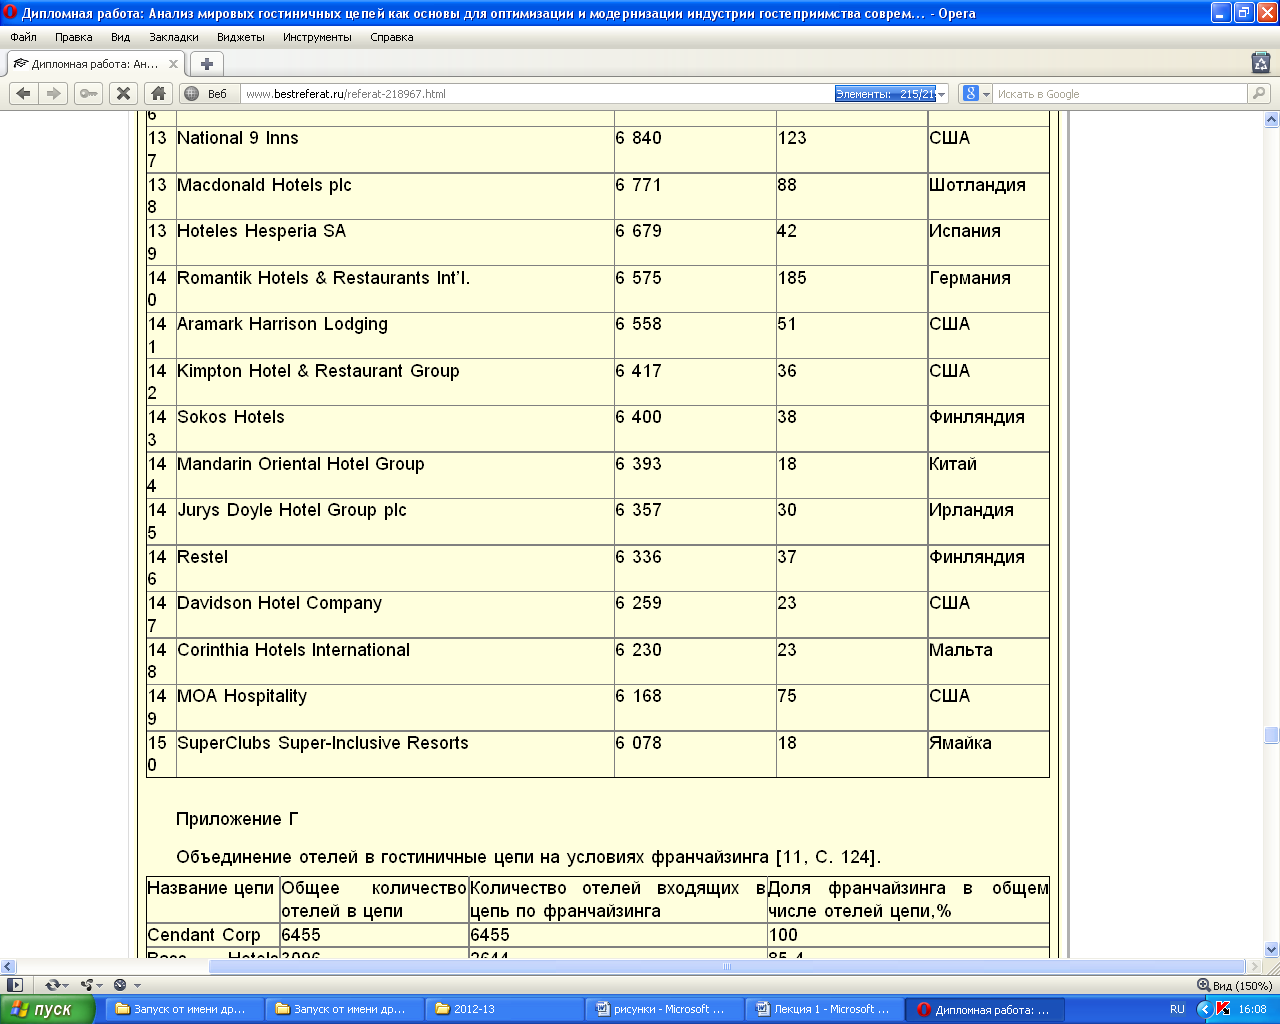Open the Справка menu

[x=392, y=37]
